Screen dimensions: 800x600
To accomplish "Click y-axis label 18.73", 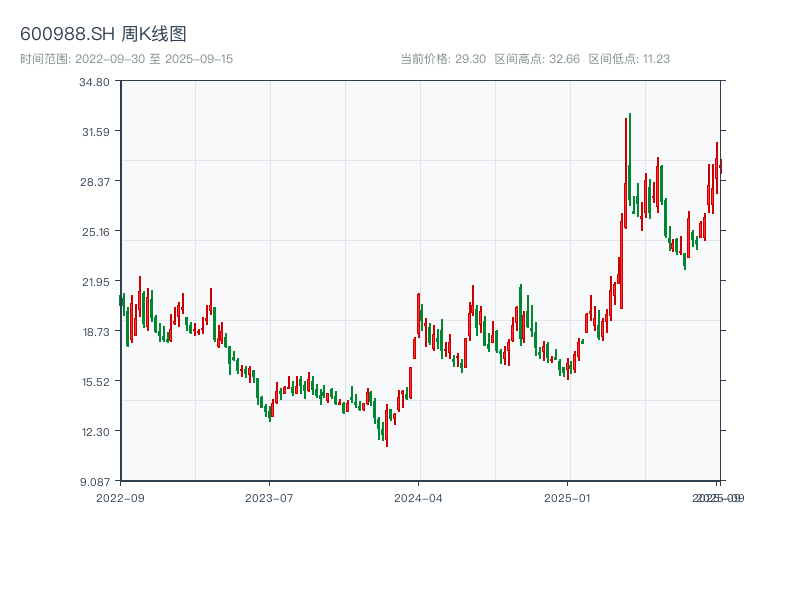I will [96, 332].
